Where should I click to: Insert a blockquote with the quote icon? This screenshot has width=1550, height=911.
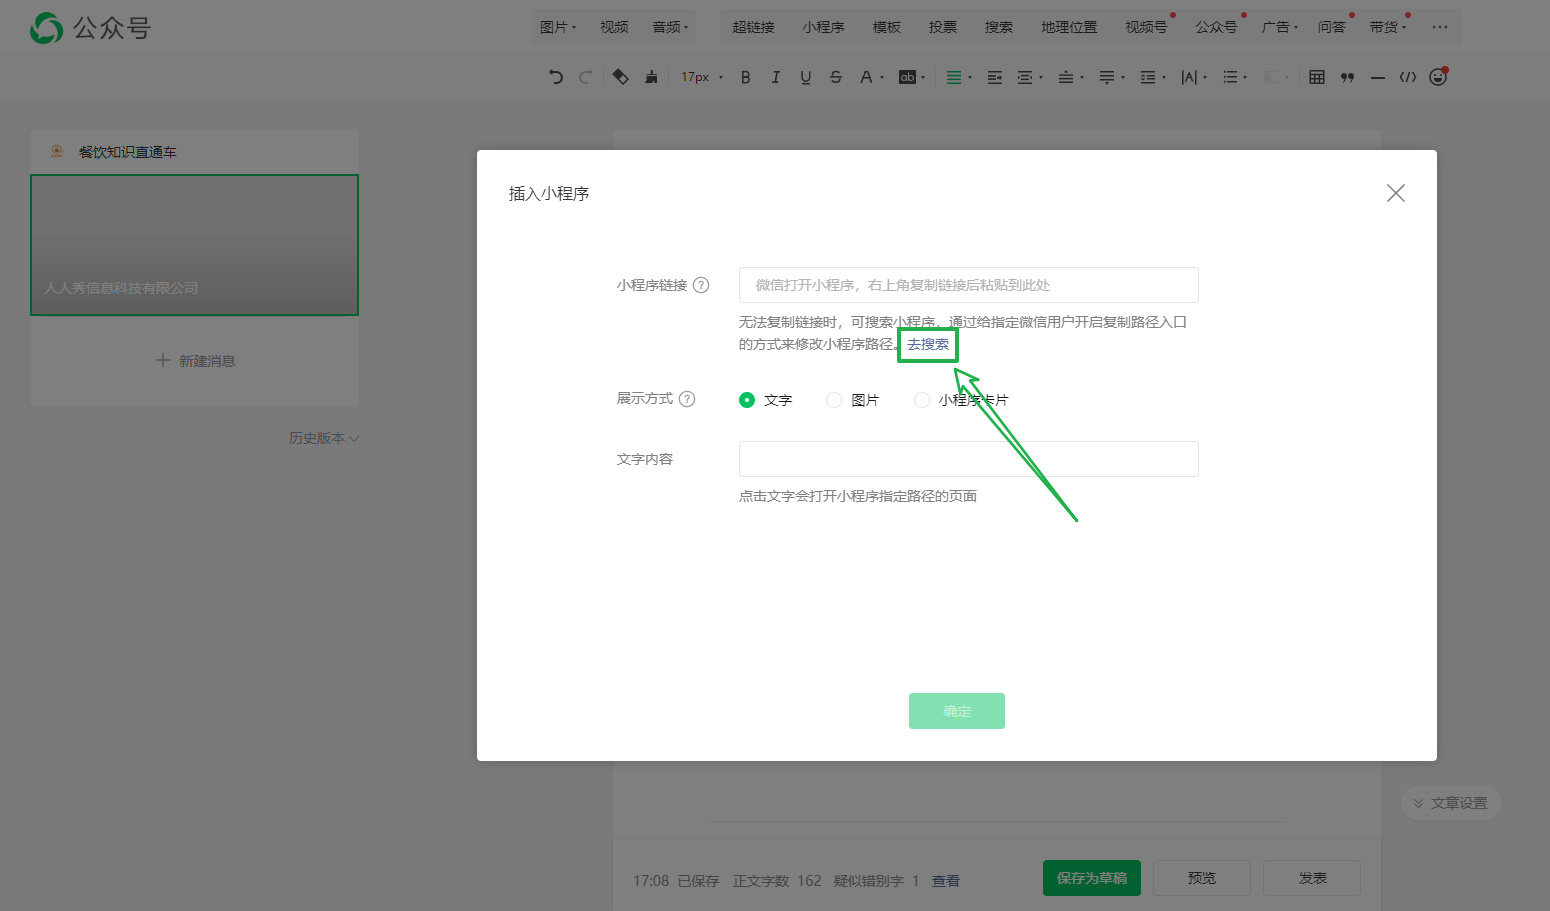[1347, 77]
